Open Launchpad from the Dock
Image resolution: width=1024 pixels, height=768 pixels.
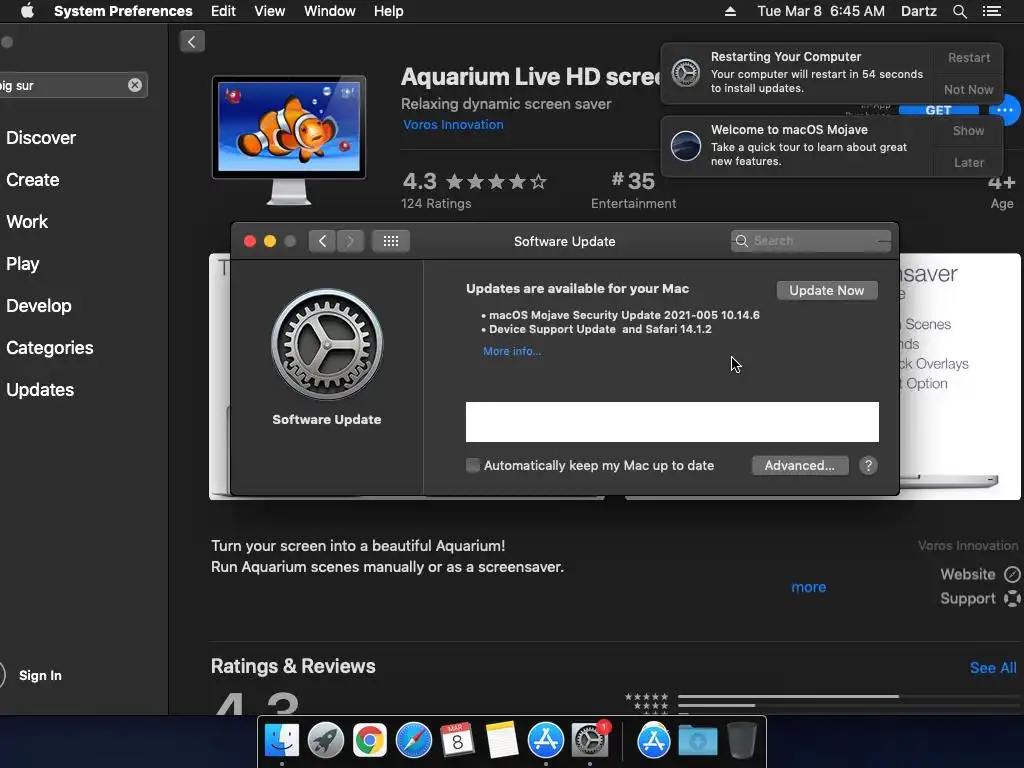tap(325, 741)
